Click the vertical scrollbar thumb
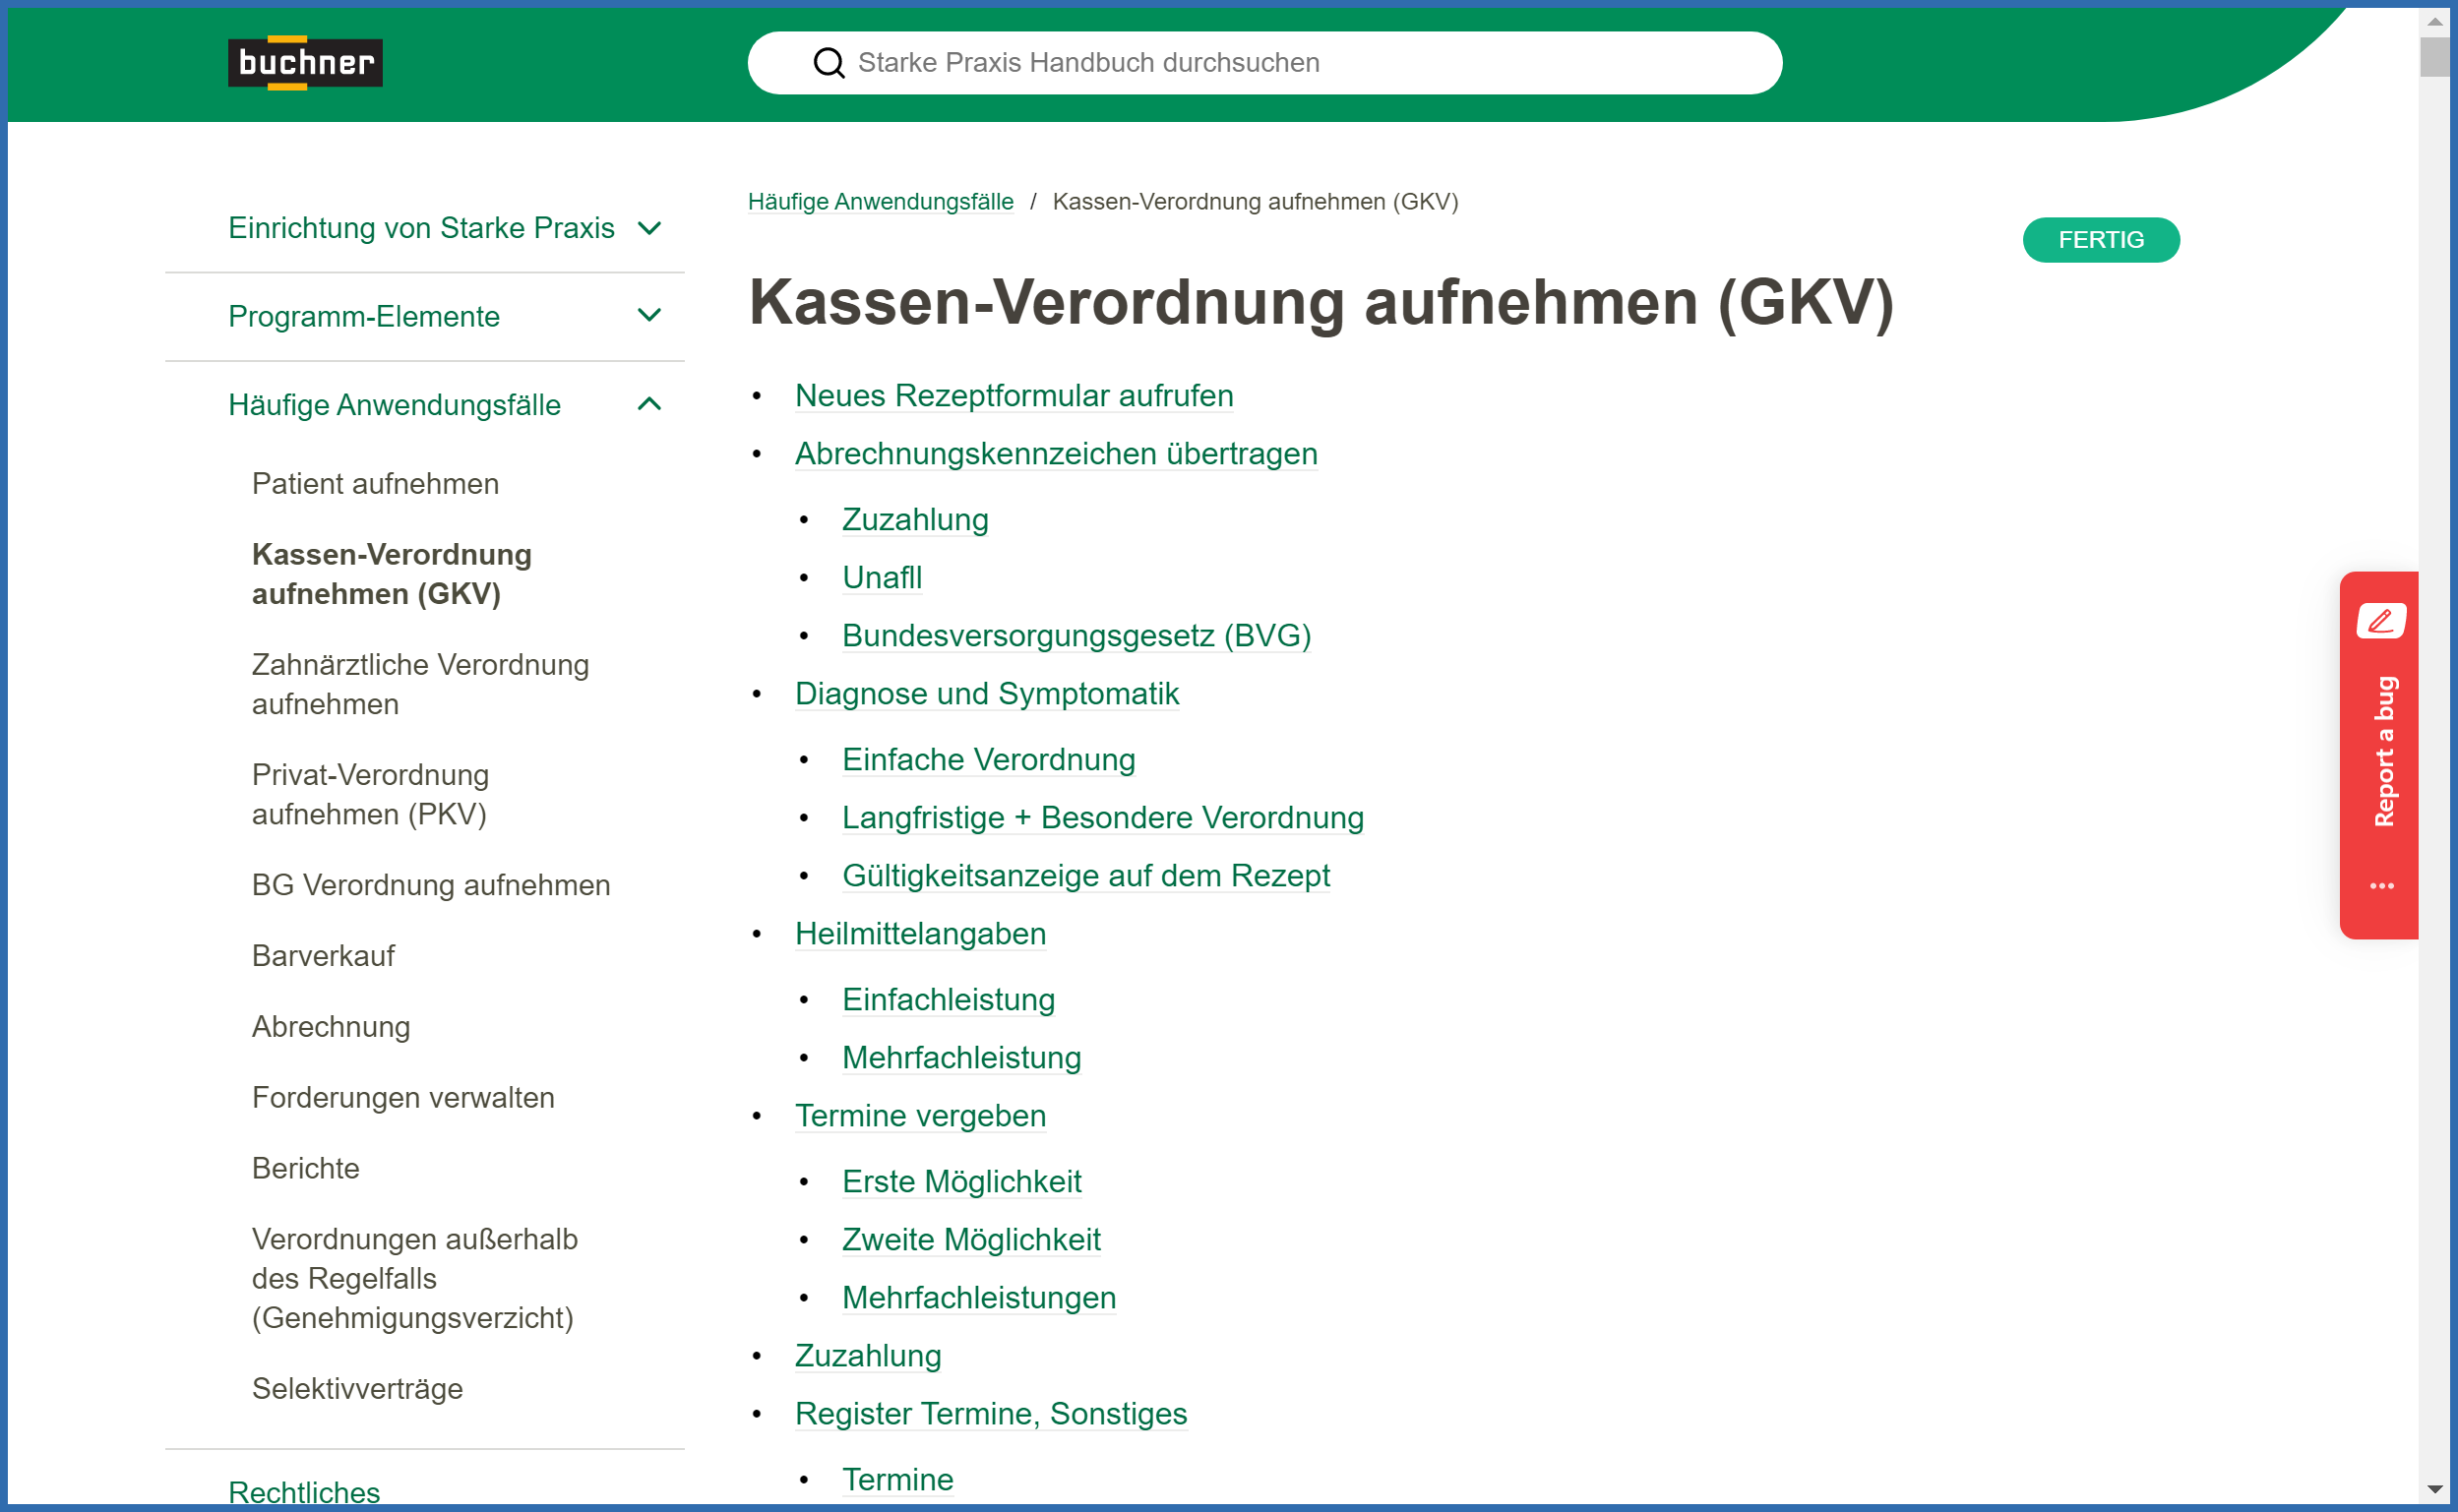2458x1512 pixels. tap(2435, 55)
